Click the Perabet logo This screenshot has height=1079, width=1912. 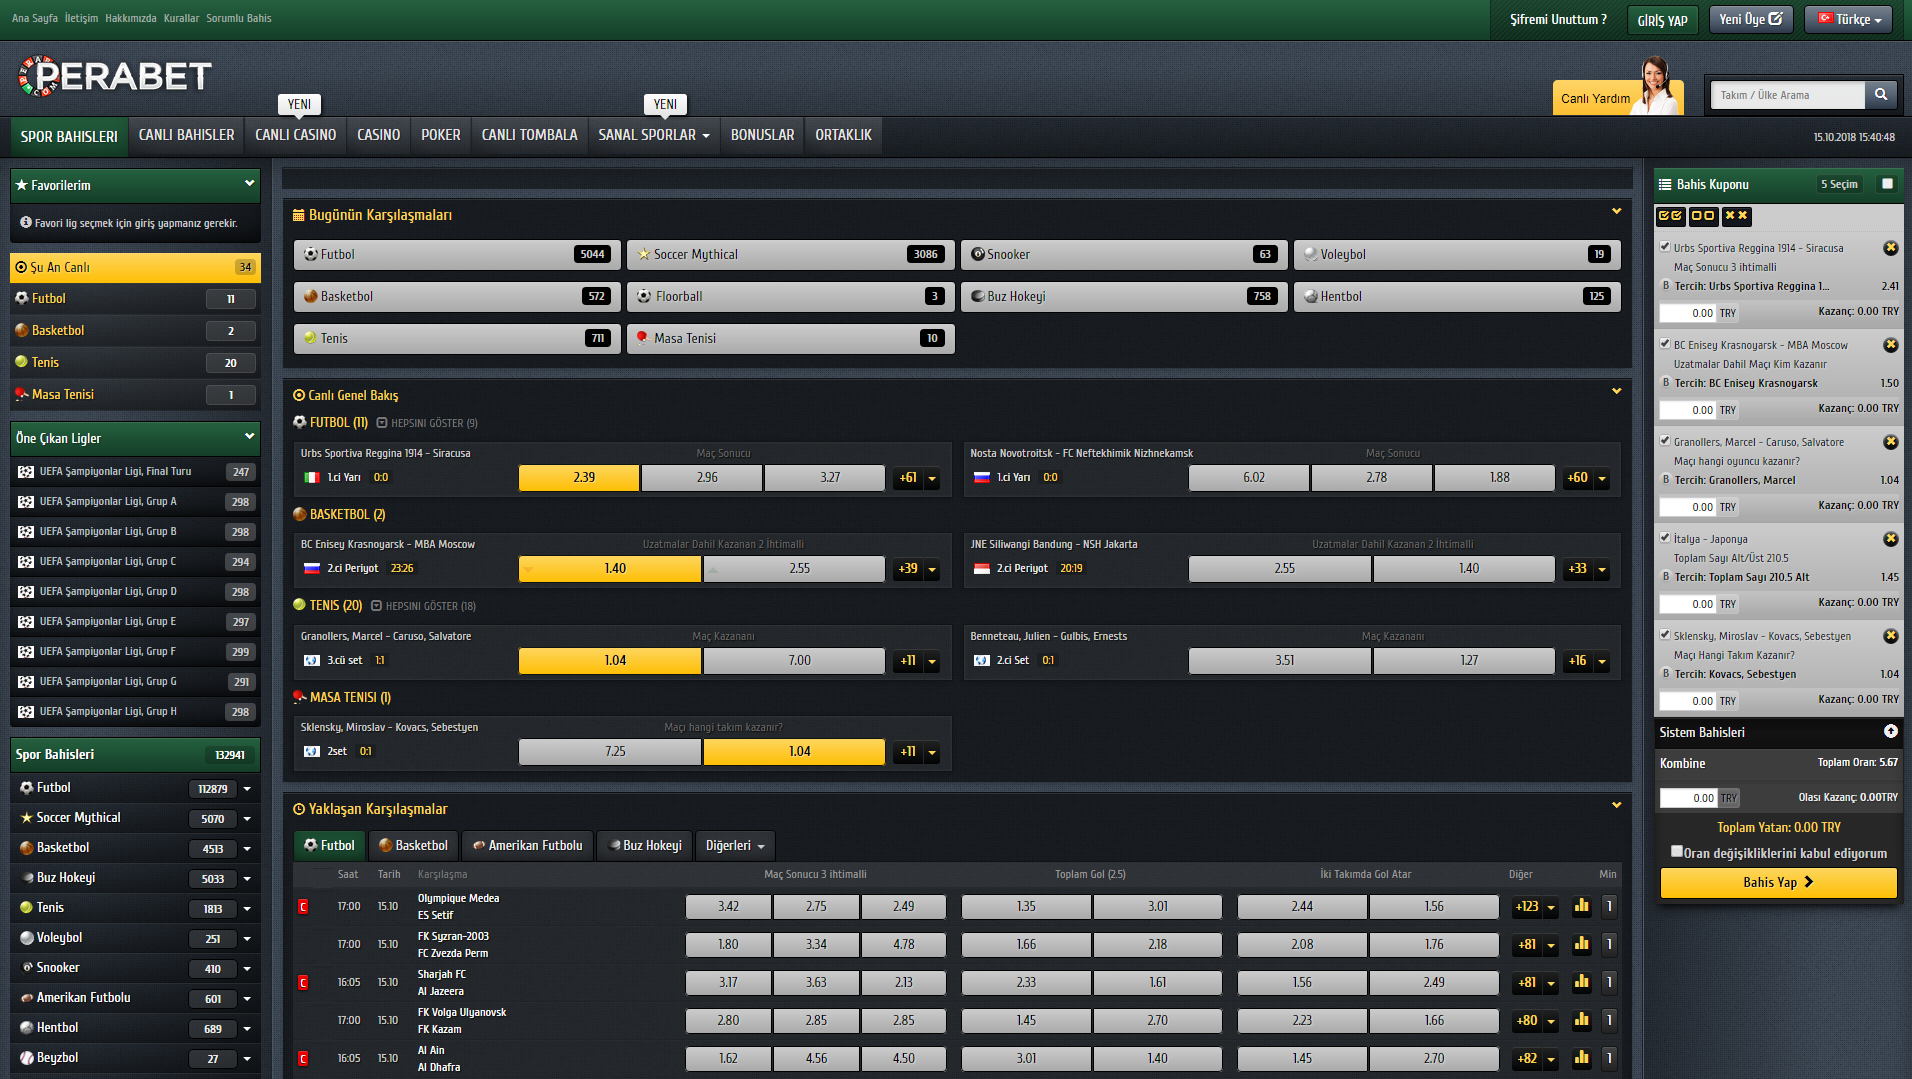tap(115, 77)
